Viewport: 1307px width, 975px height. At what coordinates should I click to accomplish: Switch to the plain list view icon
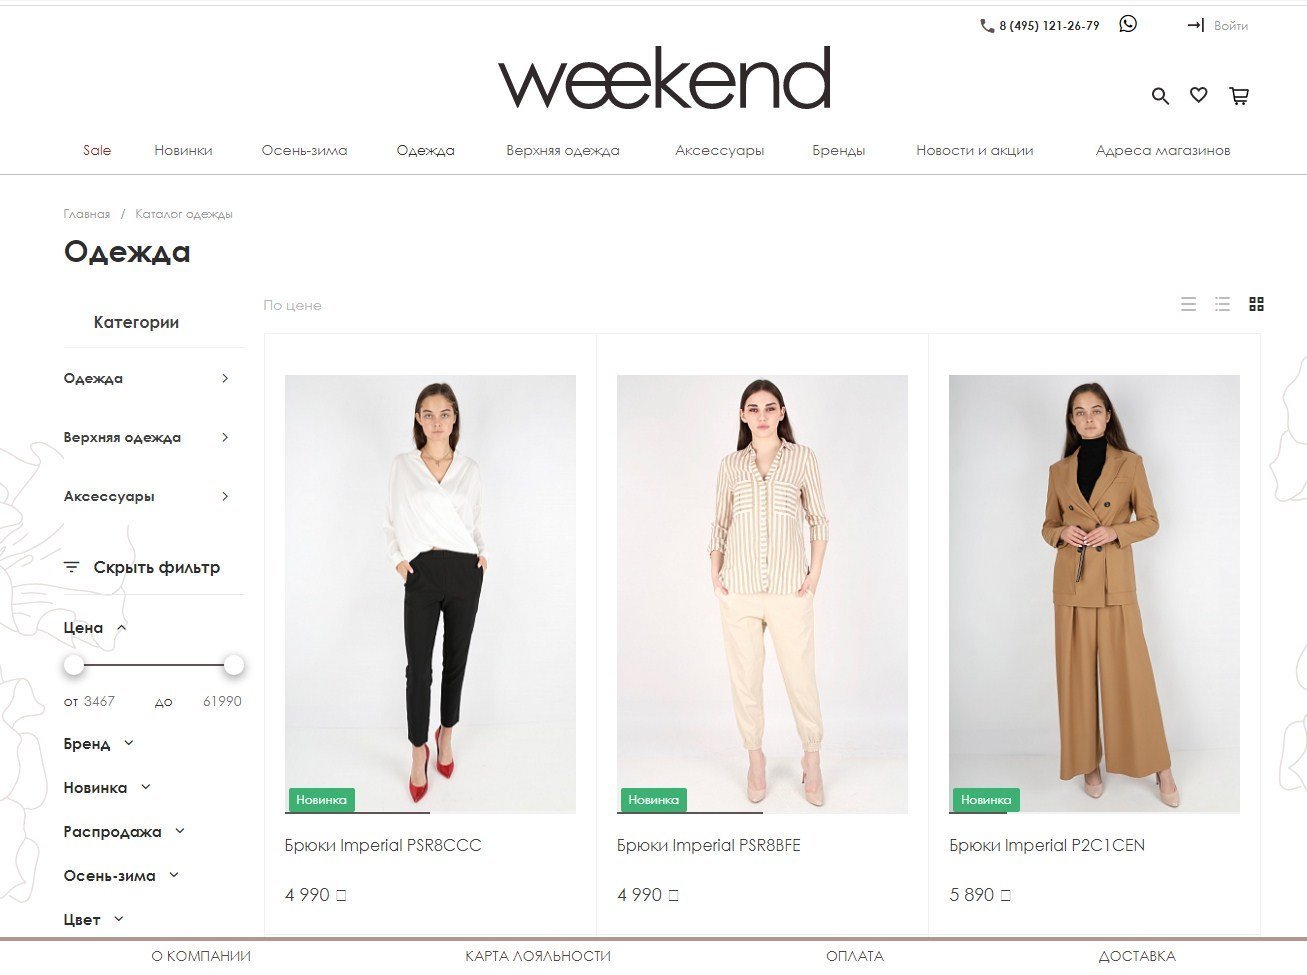(1188, 304)
